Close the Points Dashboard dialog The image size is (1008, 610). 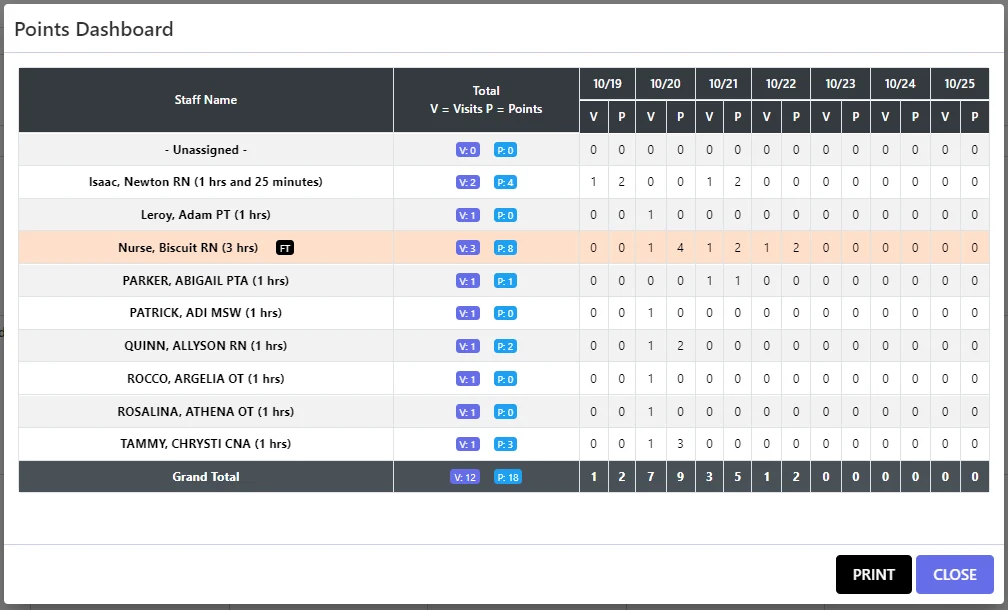[954, 574]
